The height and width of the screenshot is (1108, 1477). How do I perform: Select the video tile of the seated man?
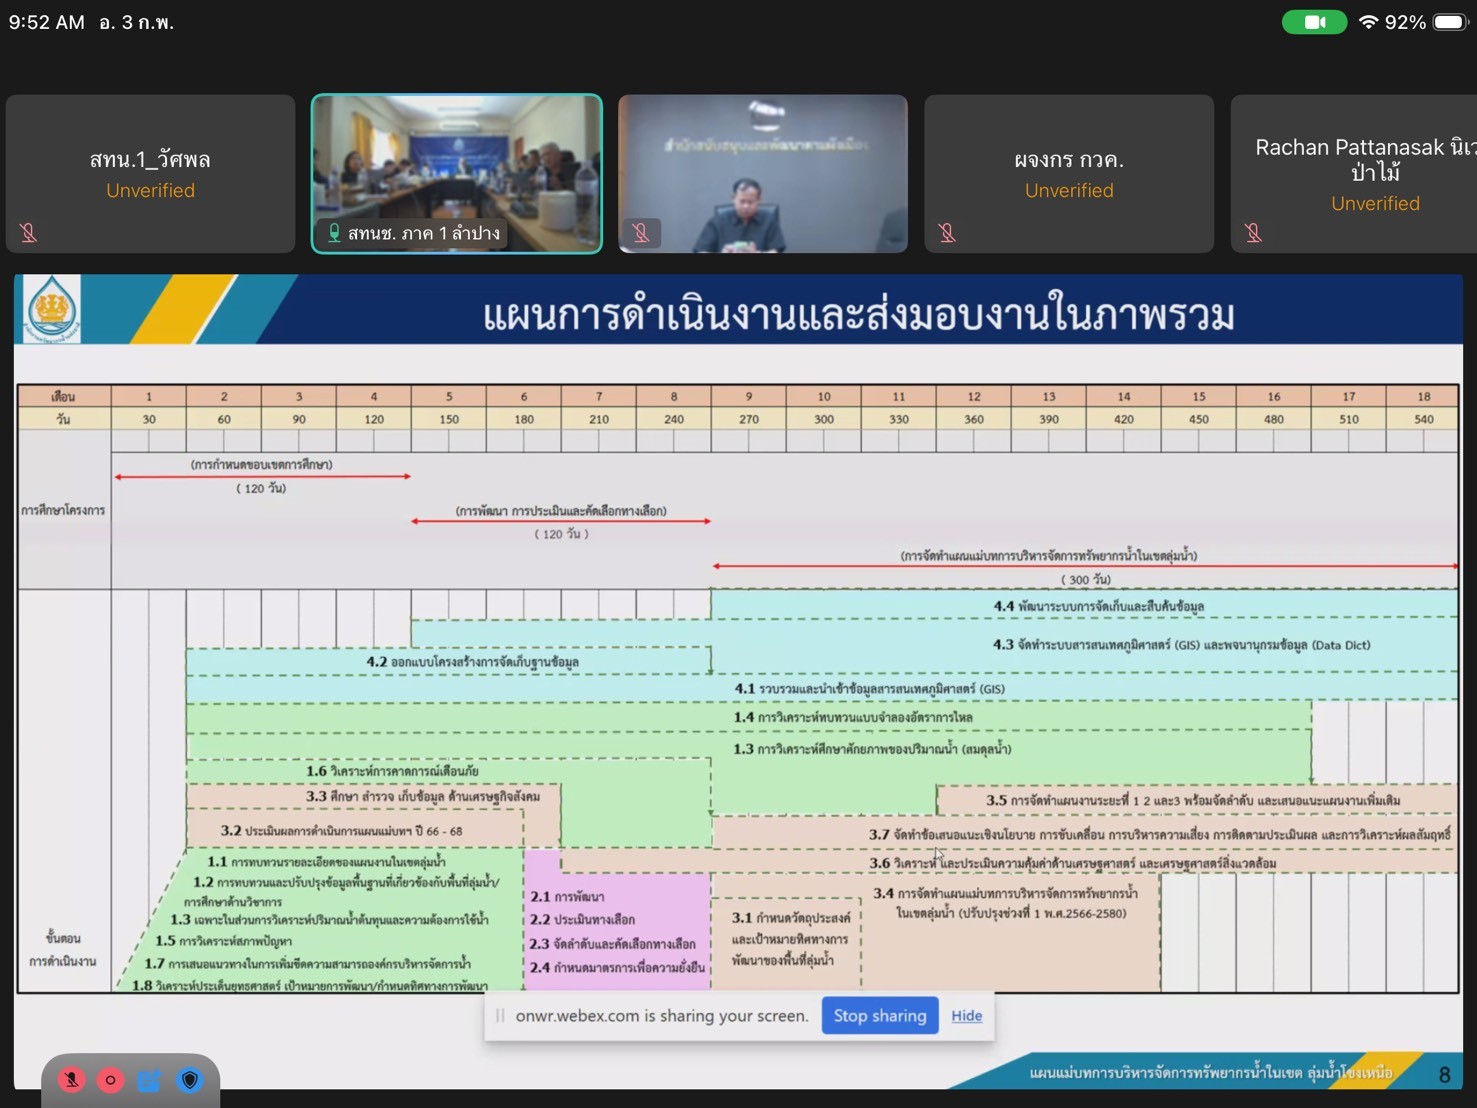pyautogui.click(x=762, y=173)
